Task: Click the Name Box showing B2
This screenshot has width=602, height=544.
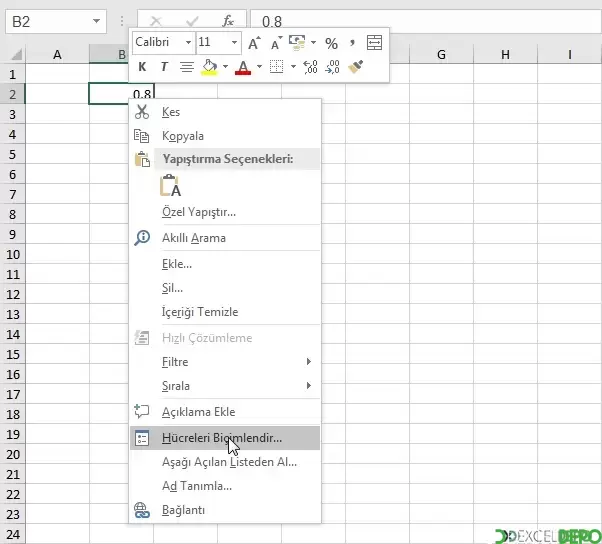Action: point(56,21)
